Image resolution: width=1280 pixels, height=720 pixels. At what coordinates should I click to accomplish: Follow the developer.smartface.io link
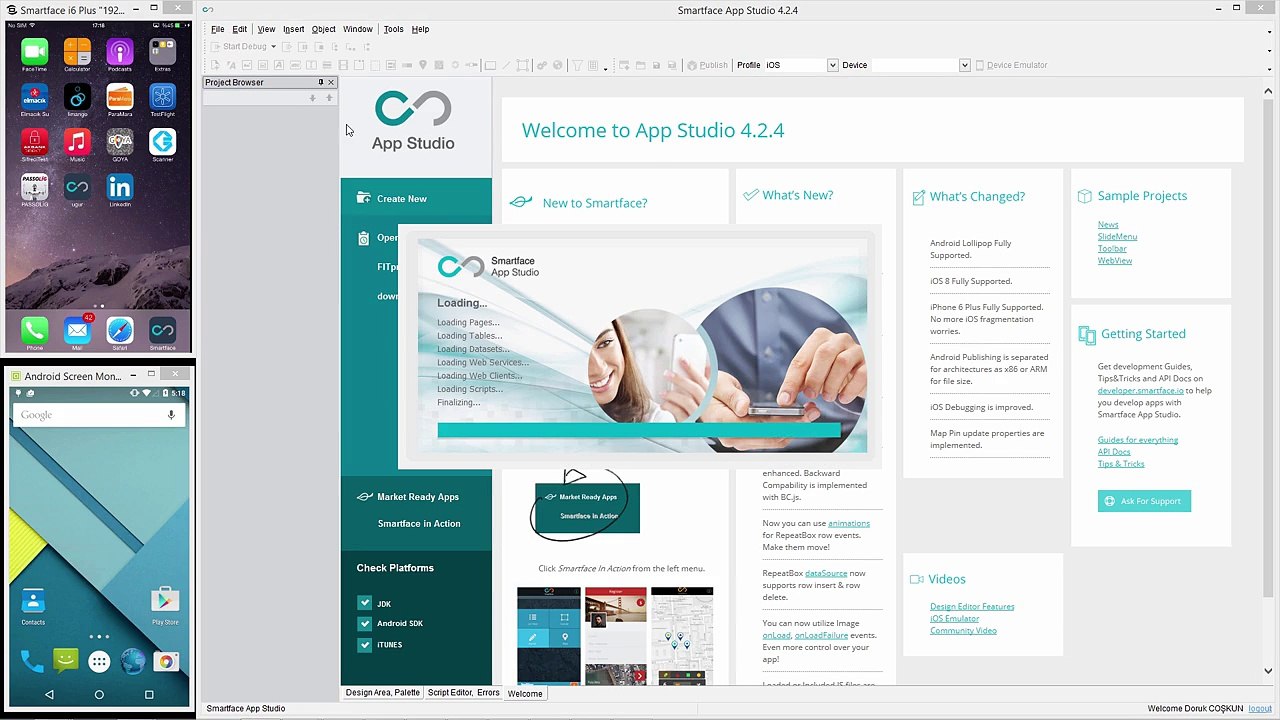click(1140, 391)
